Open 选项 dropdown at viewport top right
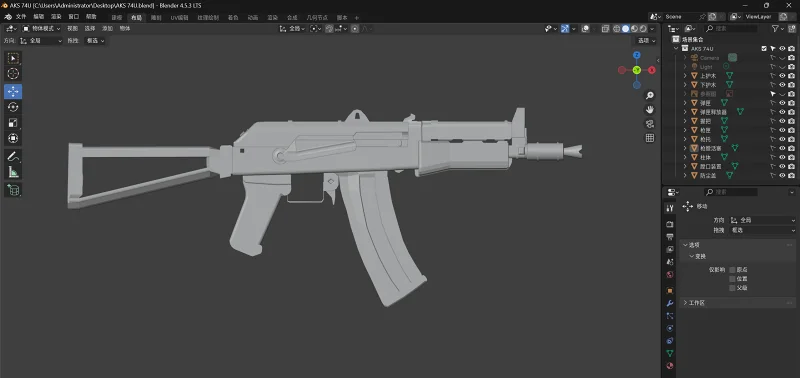Image resolution: width=800 pixels, height=378 pixels. pos(646,41)
